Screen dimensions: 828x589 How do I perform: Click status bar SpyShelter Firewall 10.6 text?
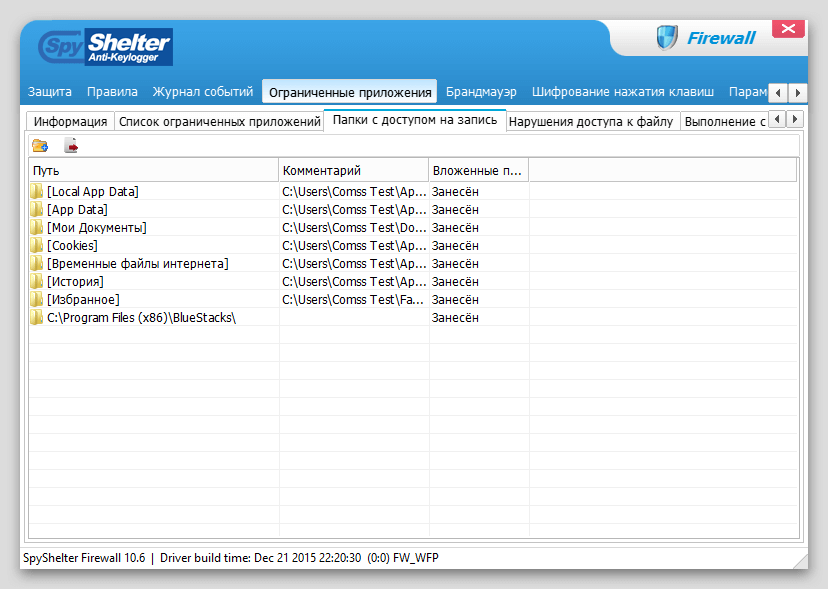pyautogui.click(x=84, y=557)
